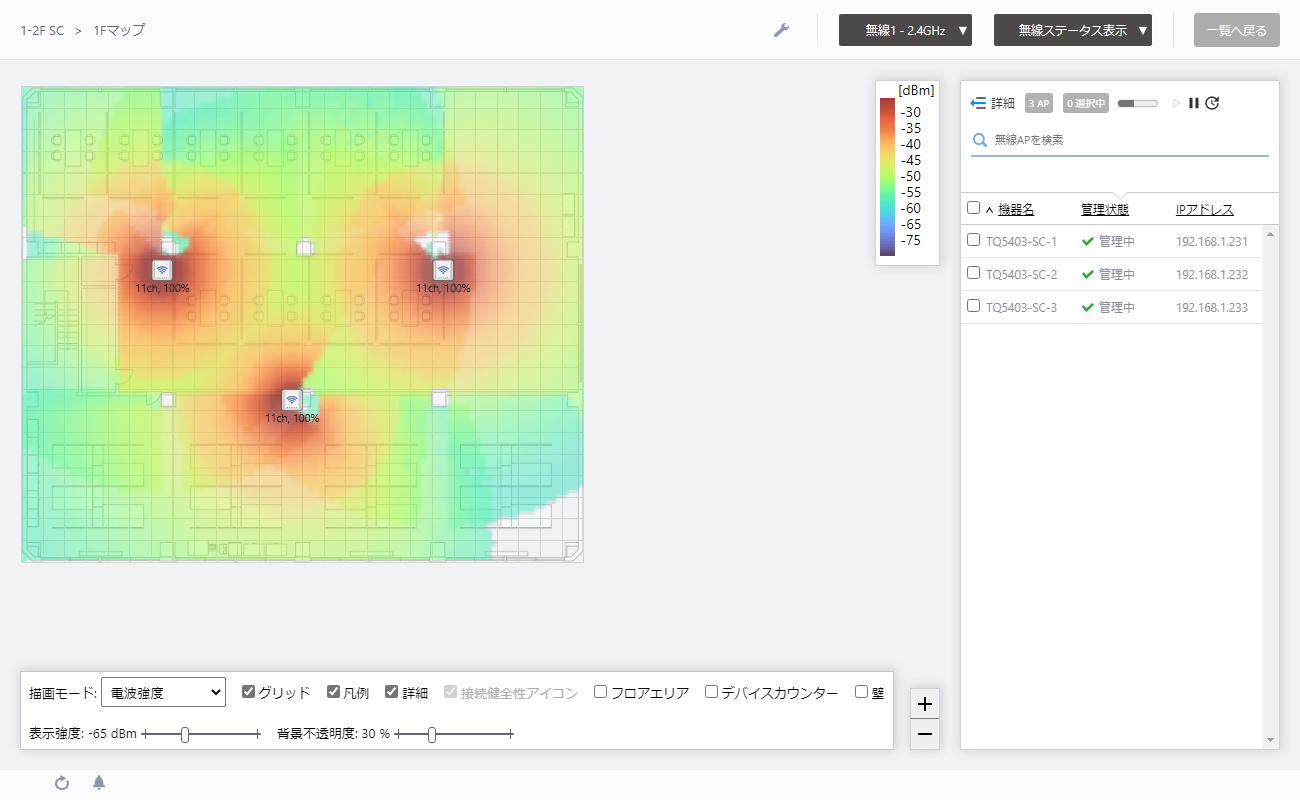Click the TQ5403-SC-2 device name

[1021, 275]
